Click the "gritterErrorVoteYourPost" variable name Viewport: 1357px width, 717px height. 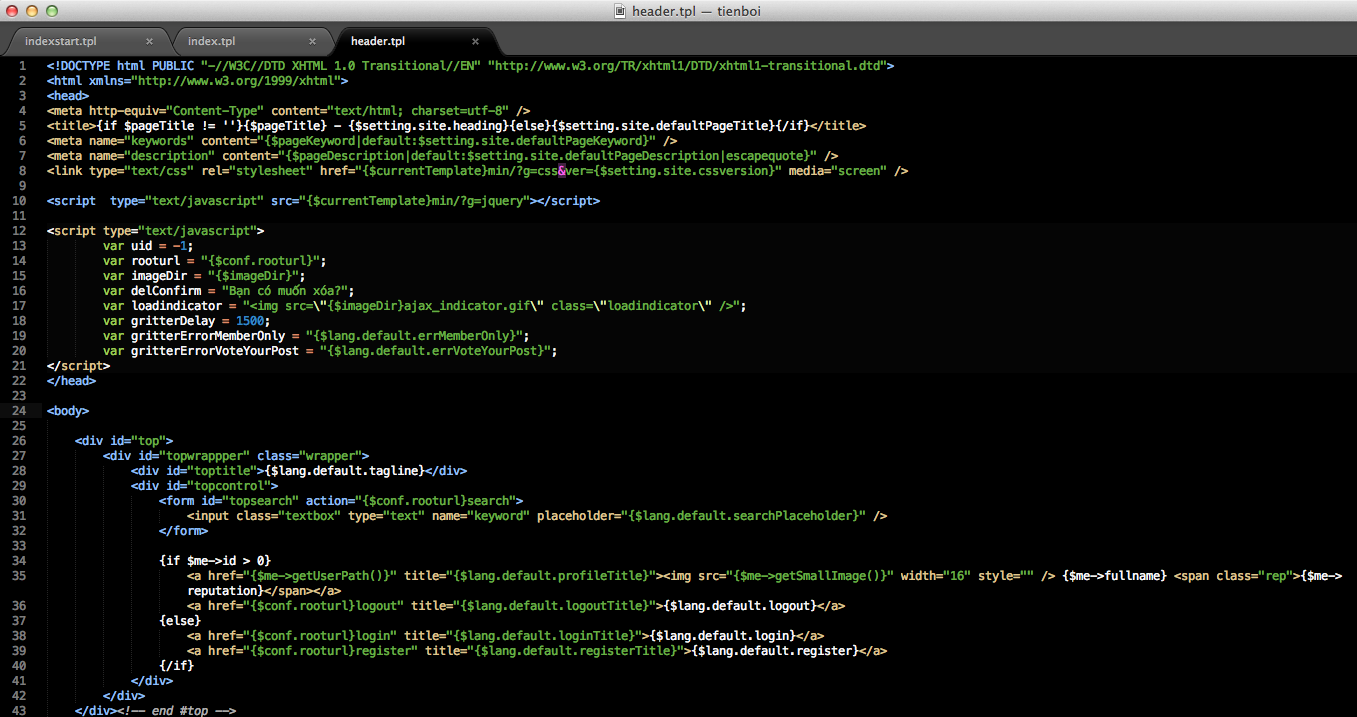click(215, 351)
